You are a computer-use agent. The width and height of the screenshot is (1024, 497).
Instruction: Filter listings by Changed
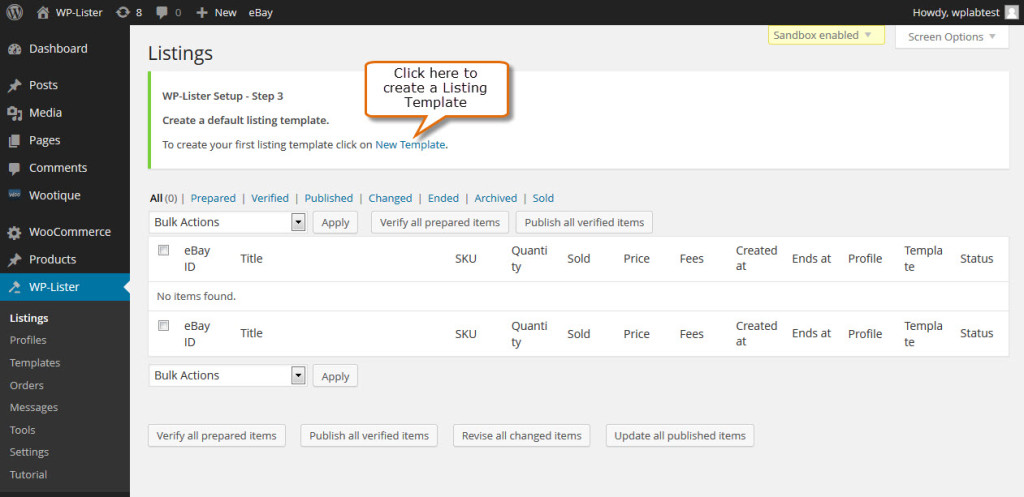coord(390,198)
